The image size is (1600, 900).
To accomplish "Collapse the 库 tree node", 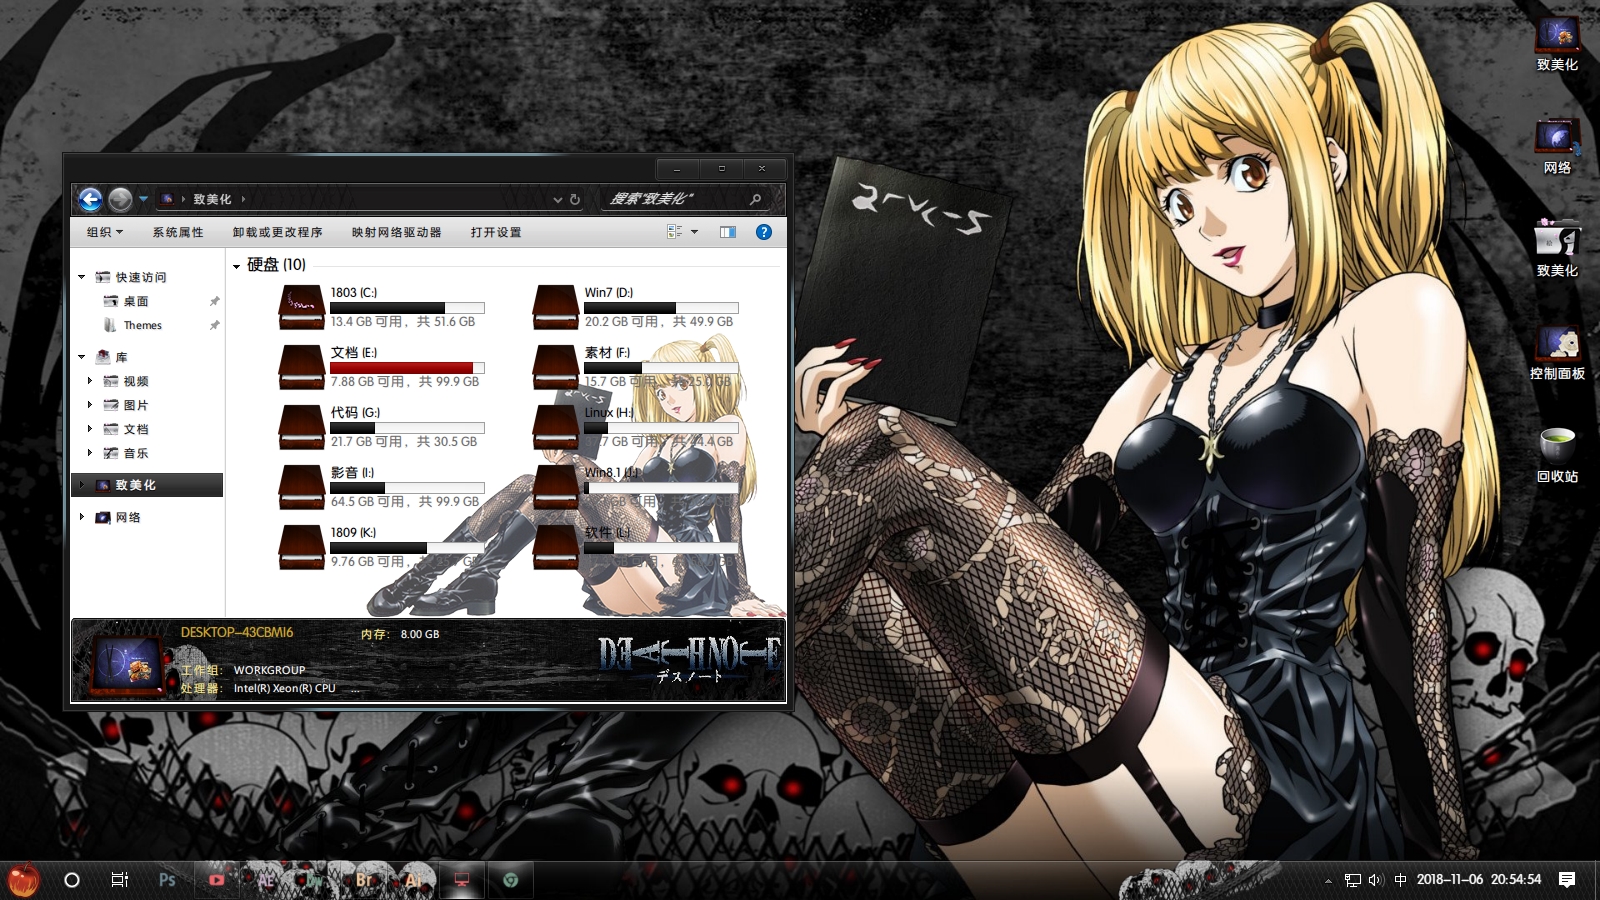I will tap(82, 357).
